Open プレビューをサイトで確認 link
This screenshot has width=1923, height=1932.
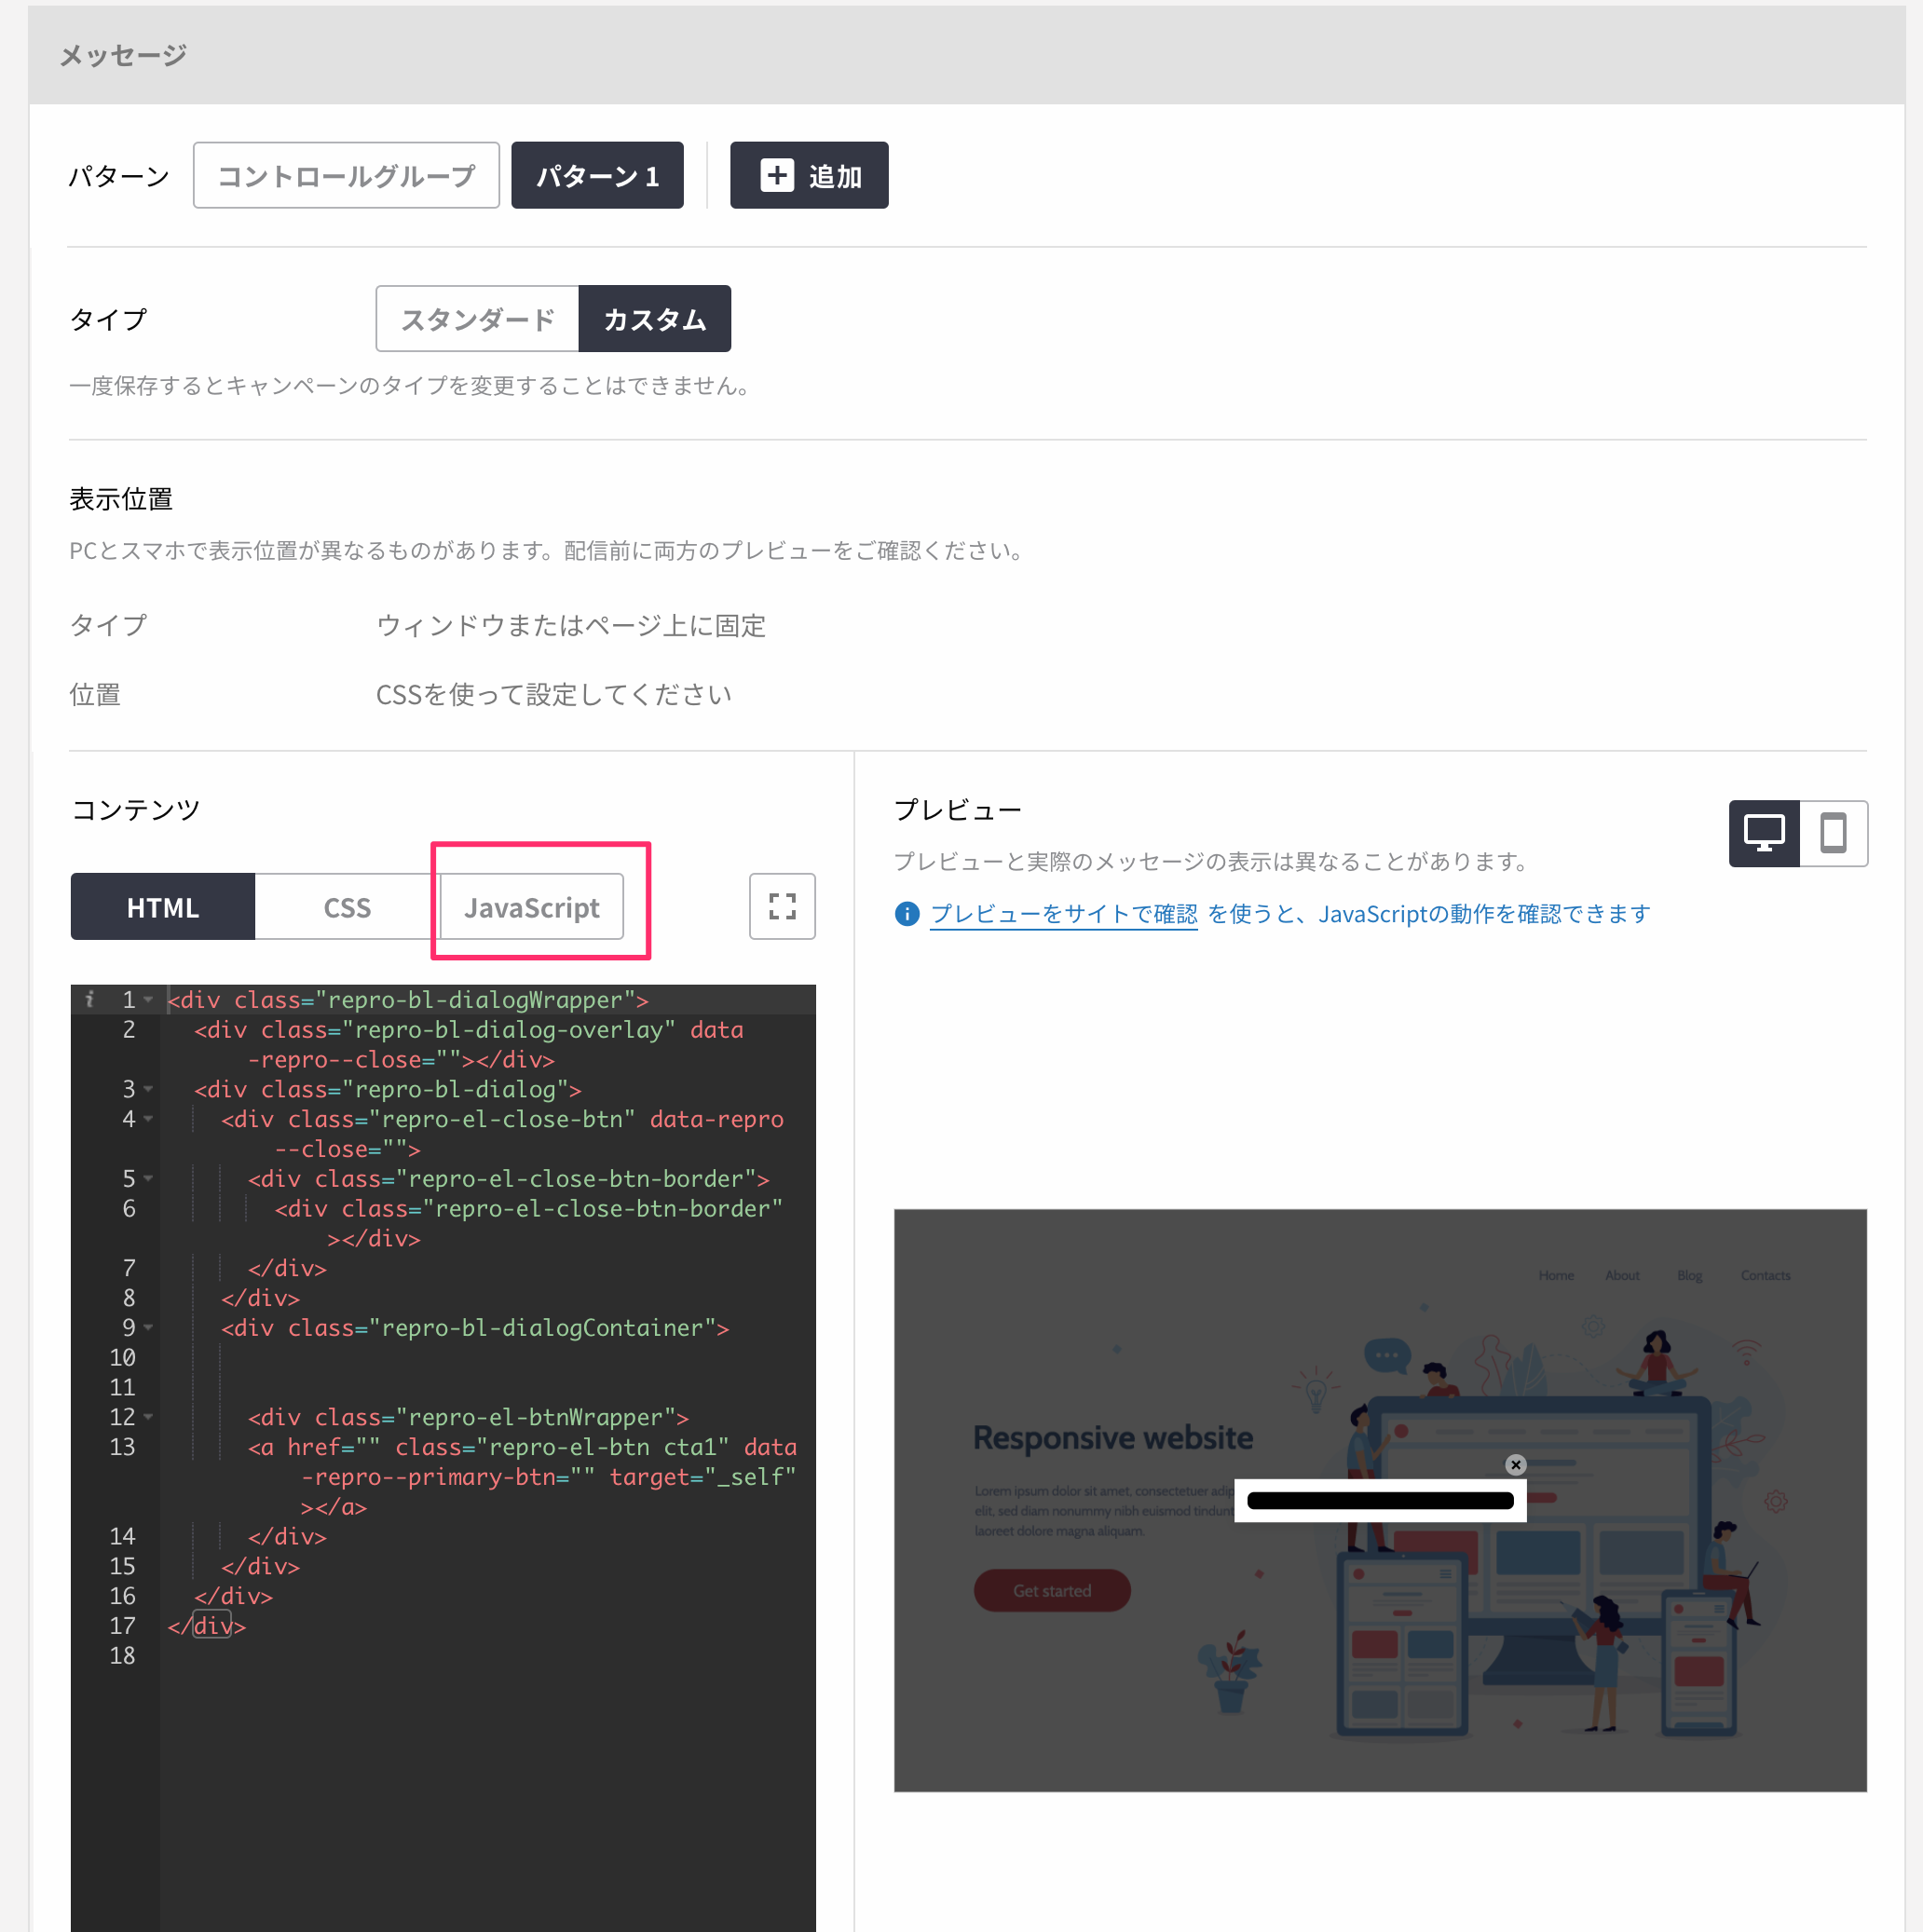coord(1063,914)
